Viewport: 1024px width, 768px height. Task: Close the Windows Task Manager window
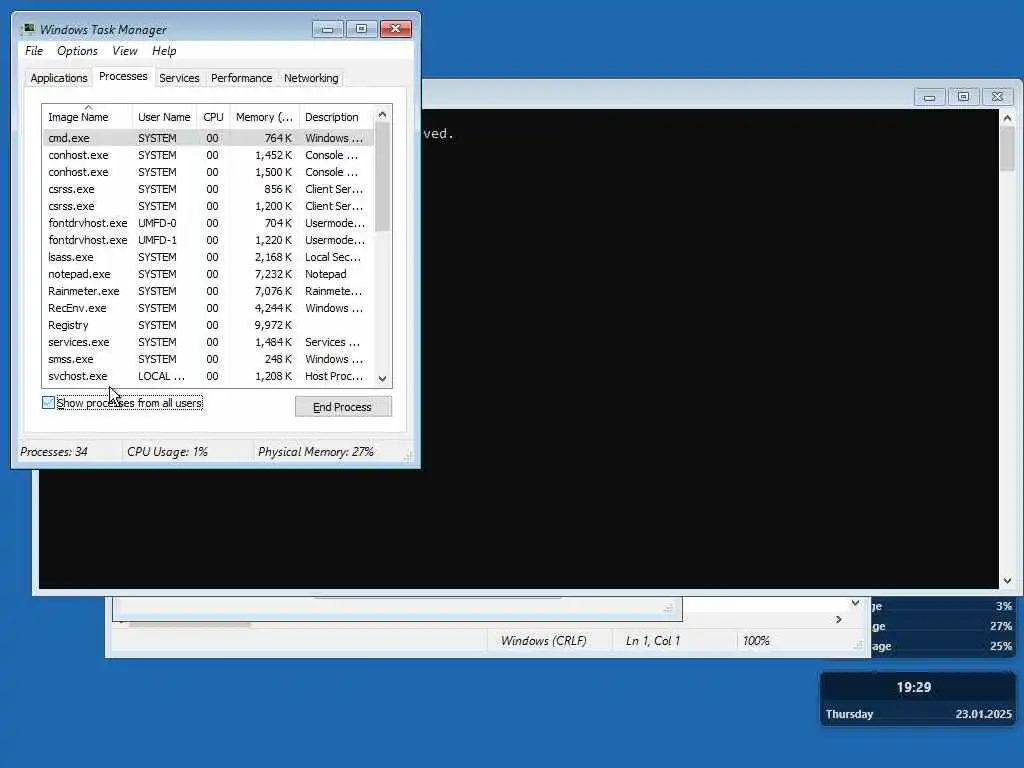point(395,29)
